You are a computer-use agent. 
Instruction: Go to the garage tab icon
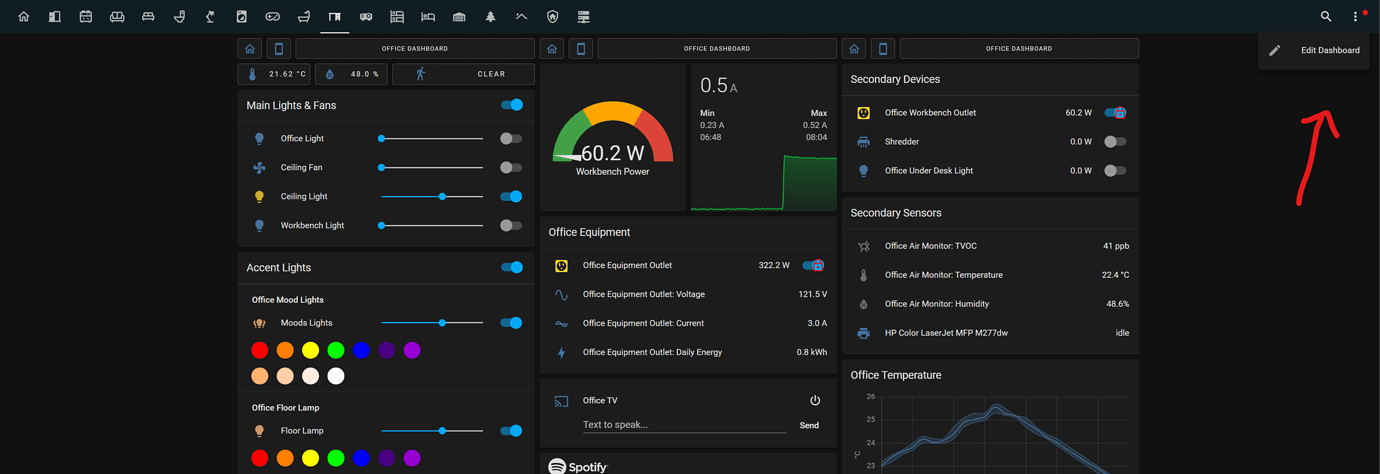[459, 17]
